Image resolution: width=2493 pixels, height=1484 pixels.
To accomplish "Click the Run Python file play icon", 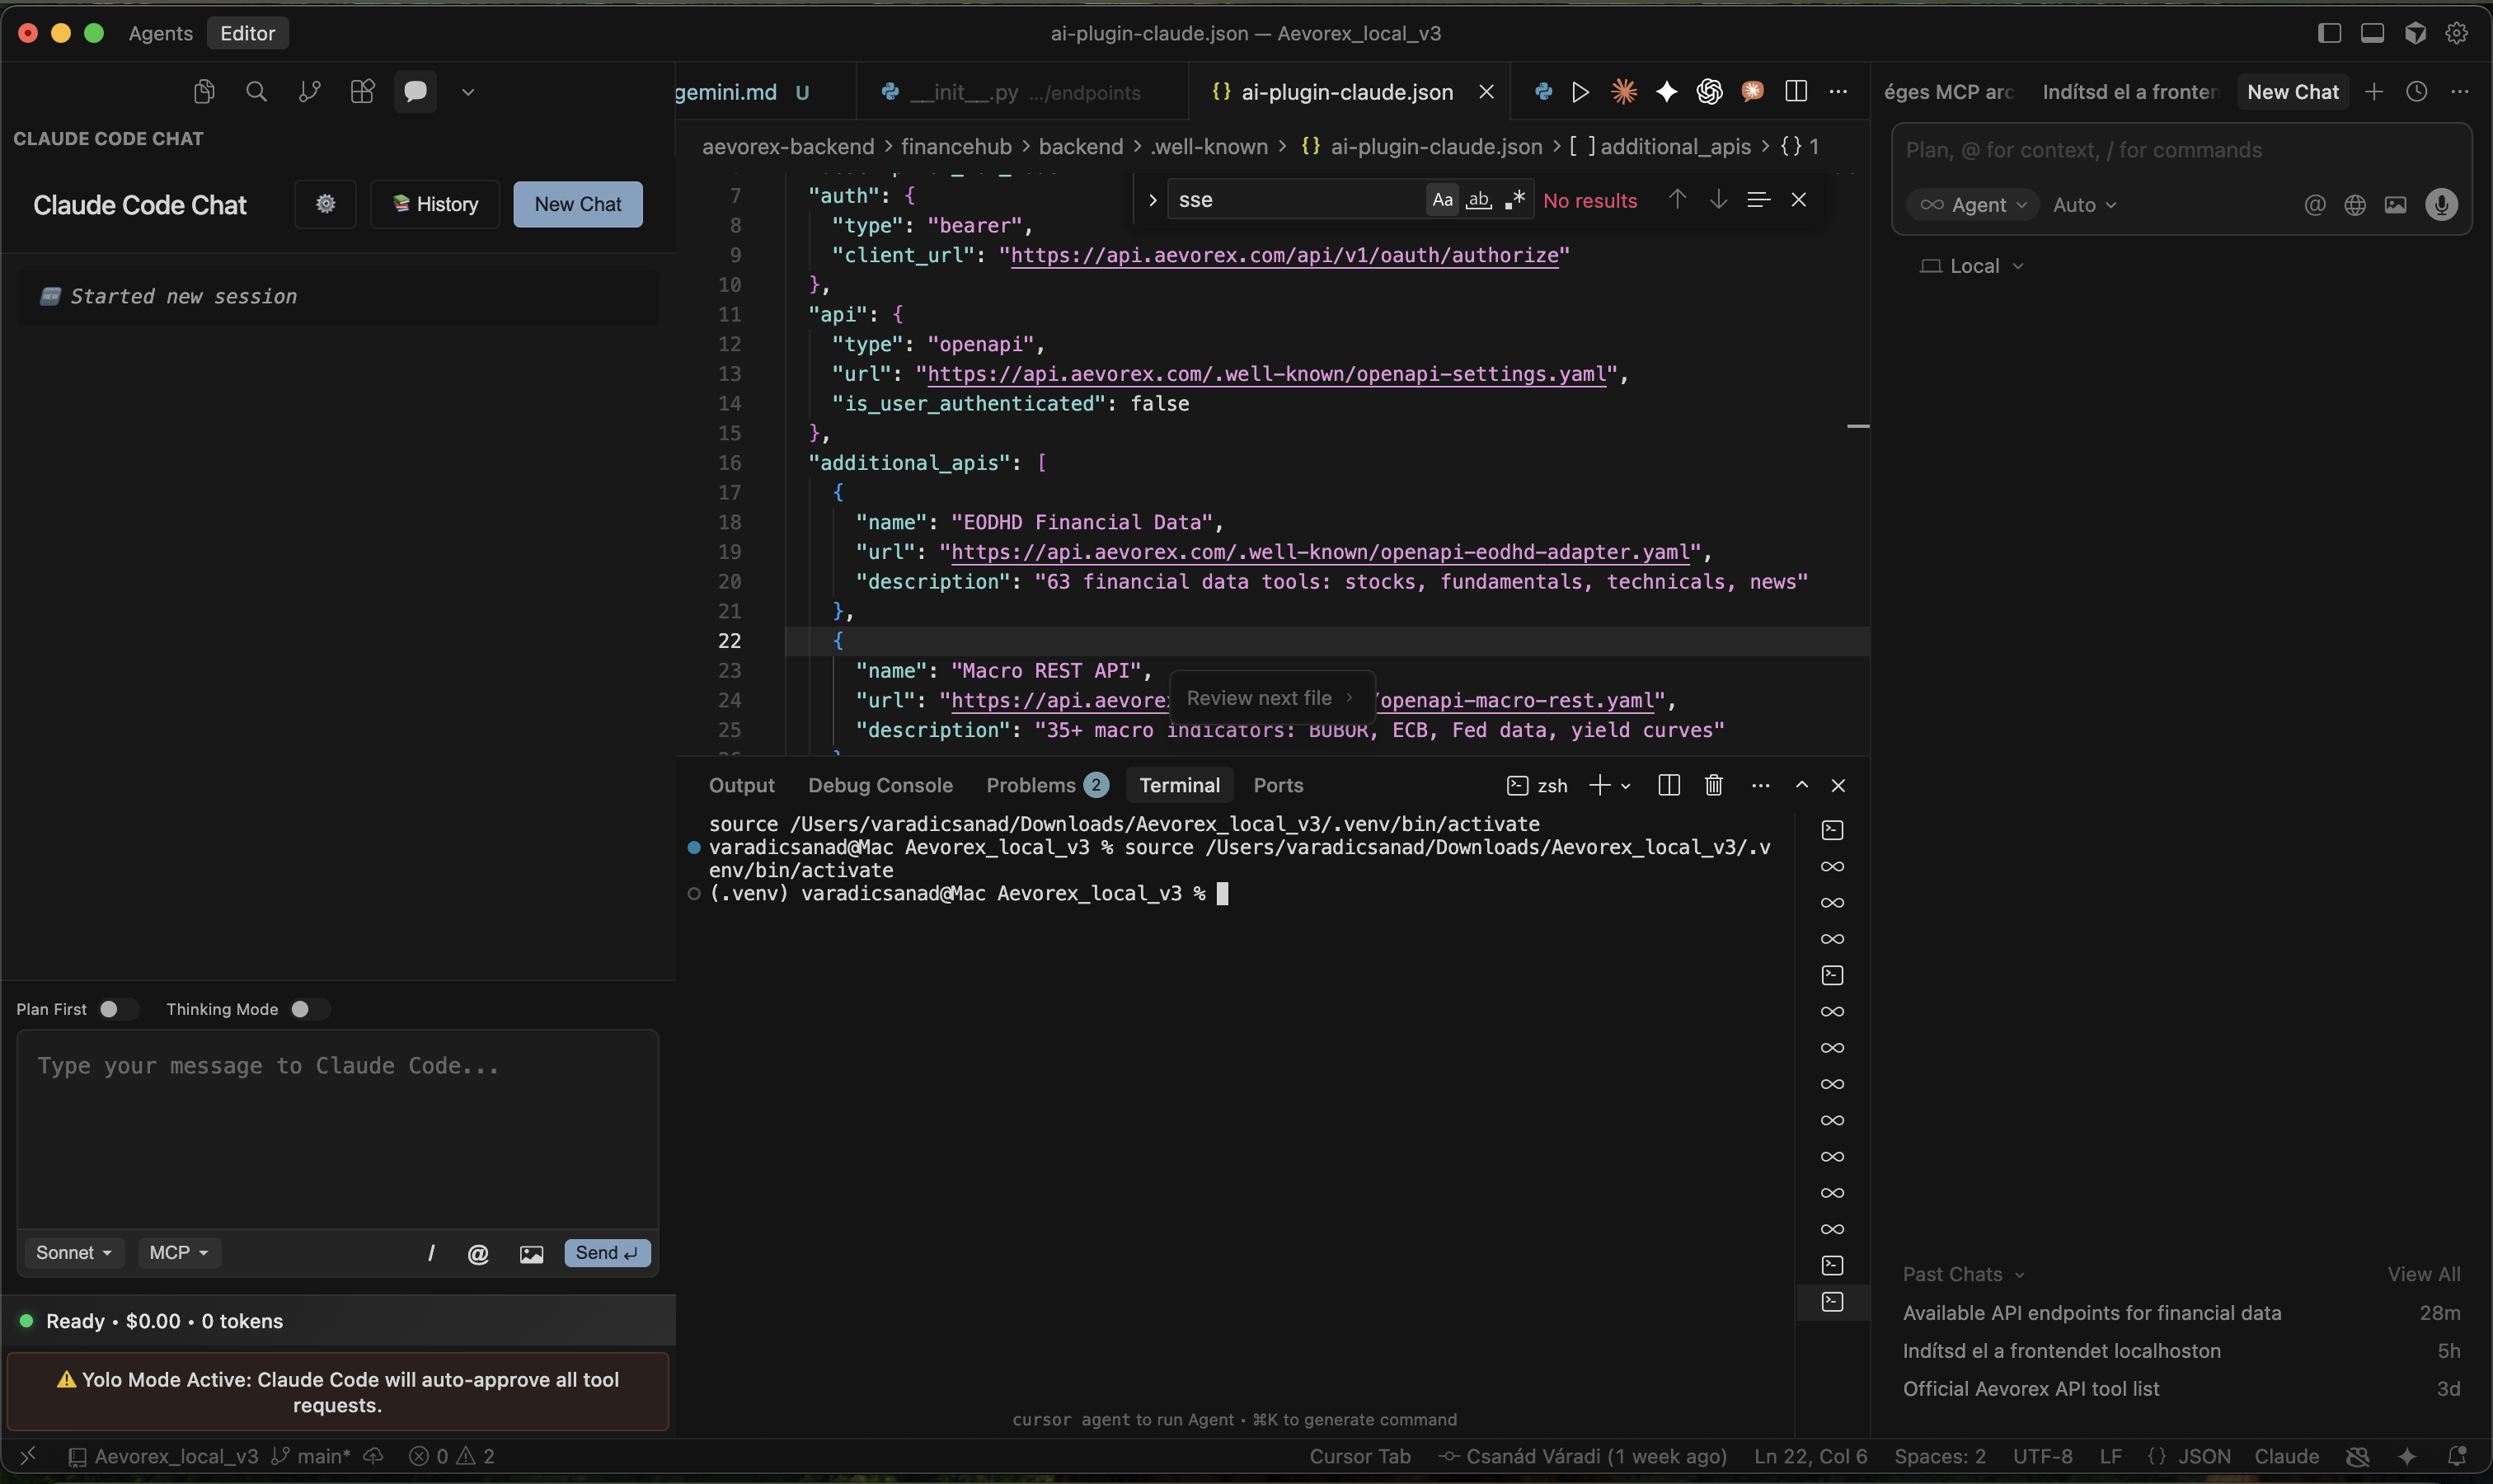I will click(x=1579, y=92).
